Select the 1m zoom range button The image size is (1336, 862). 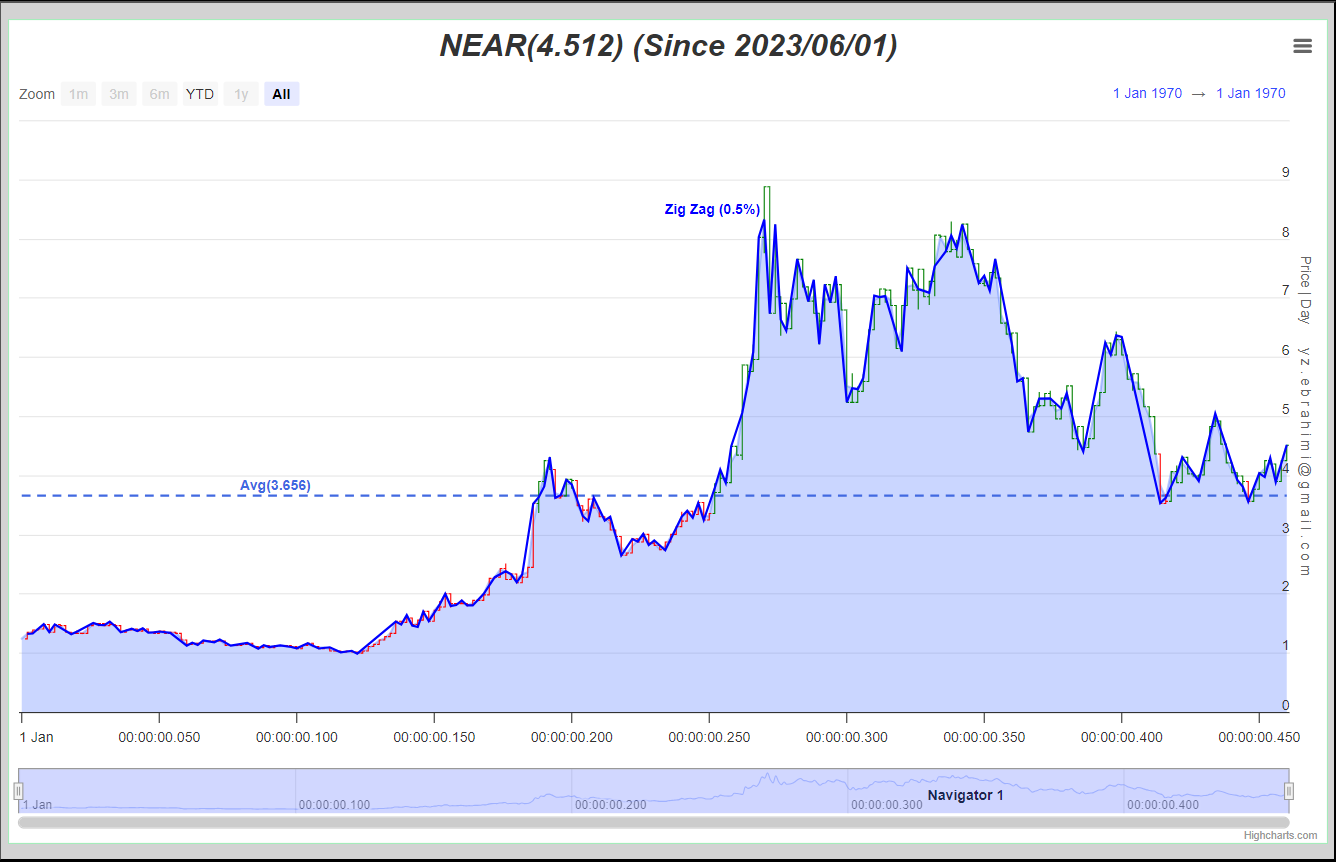pos(78,94)
